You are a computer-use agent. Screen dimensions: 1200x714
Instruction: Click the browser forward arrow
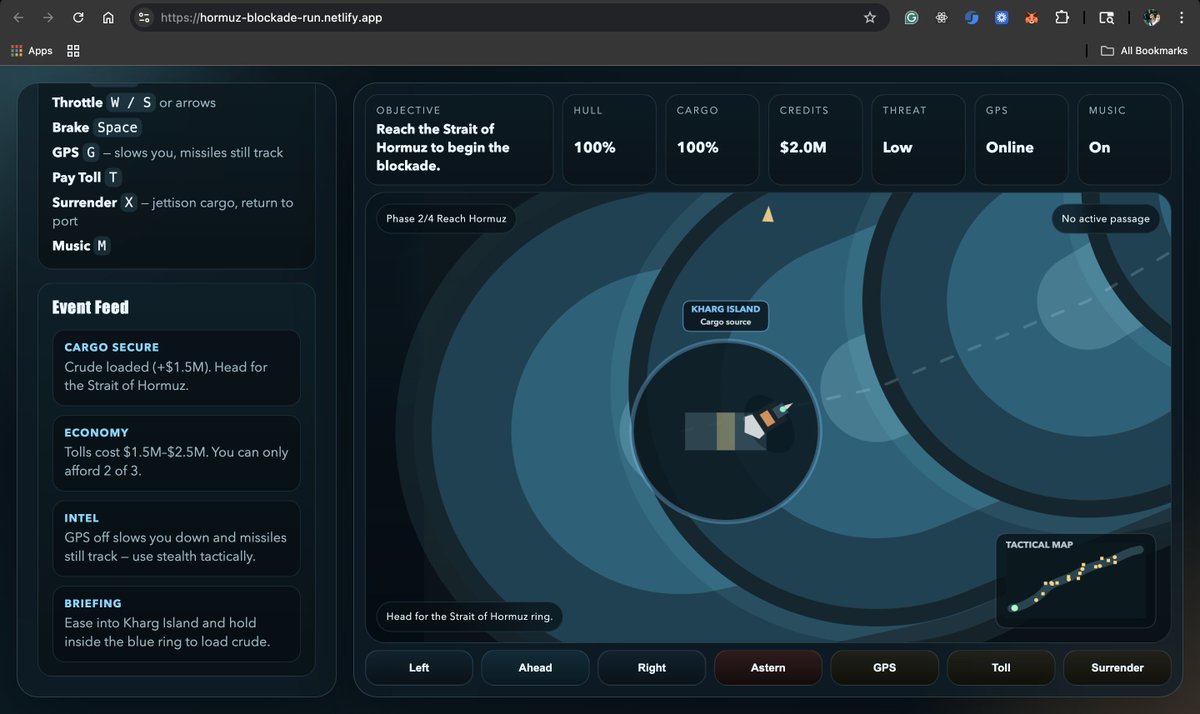[x=49, y=18]
